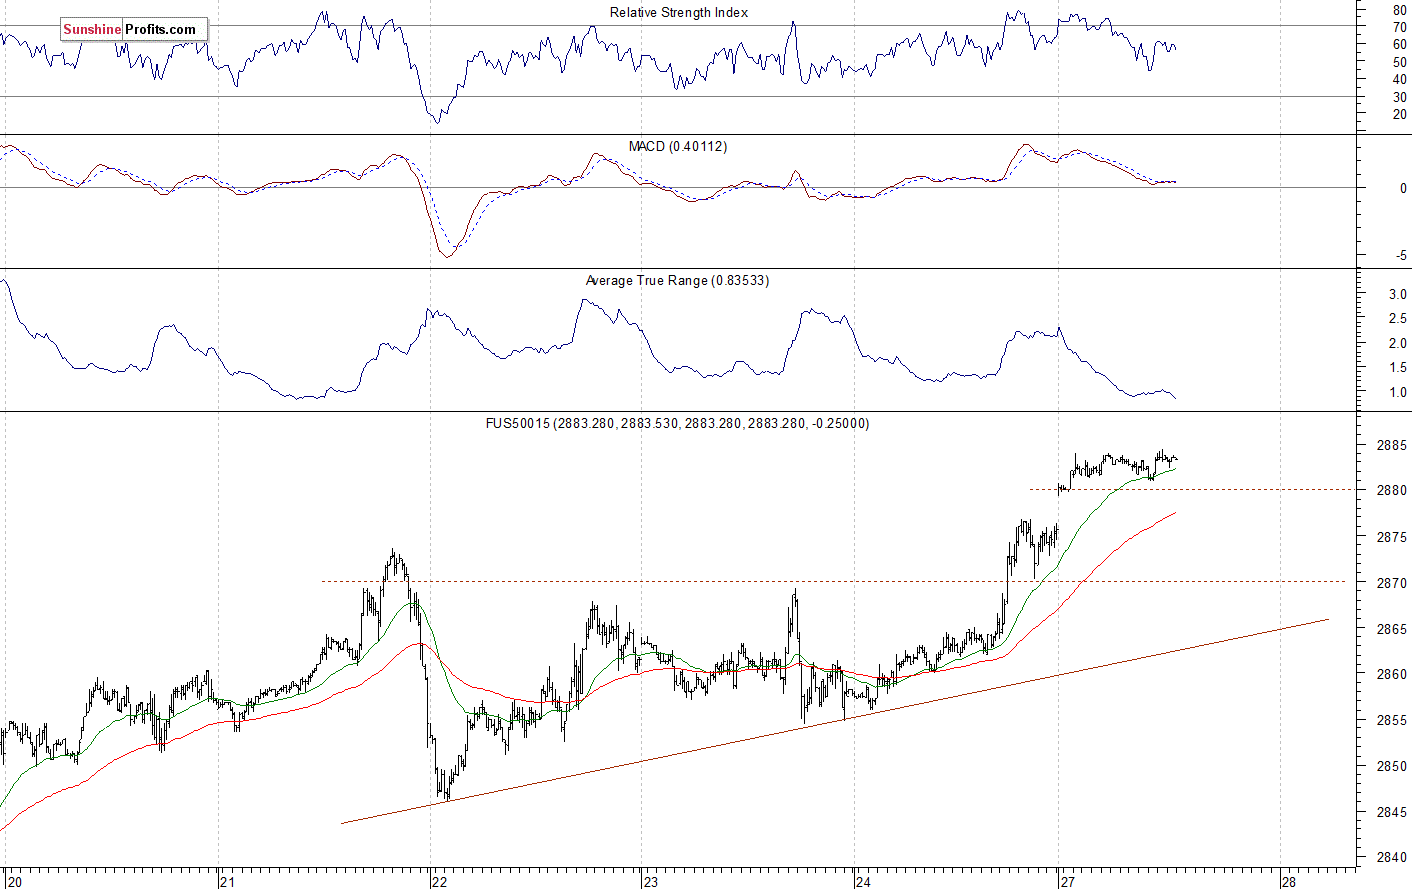Click date label 24 on time axis
The width and height of the screenshot is (1412, 889).
point(863,881)
